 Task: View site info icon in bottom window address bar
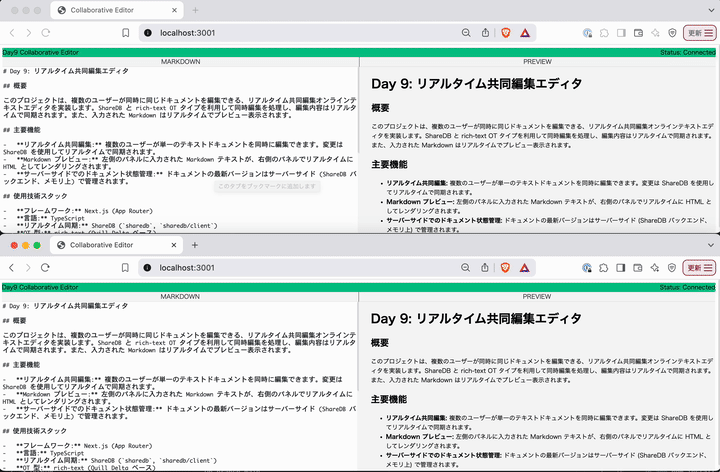(147, 268)
